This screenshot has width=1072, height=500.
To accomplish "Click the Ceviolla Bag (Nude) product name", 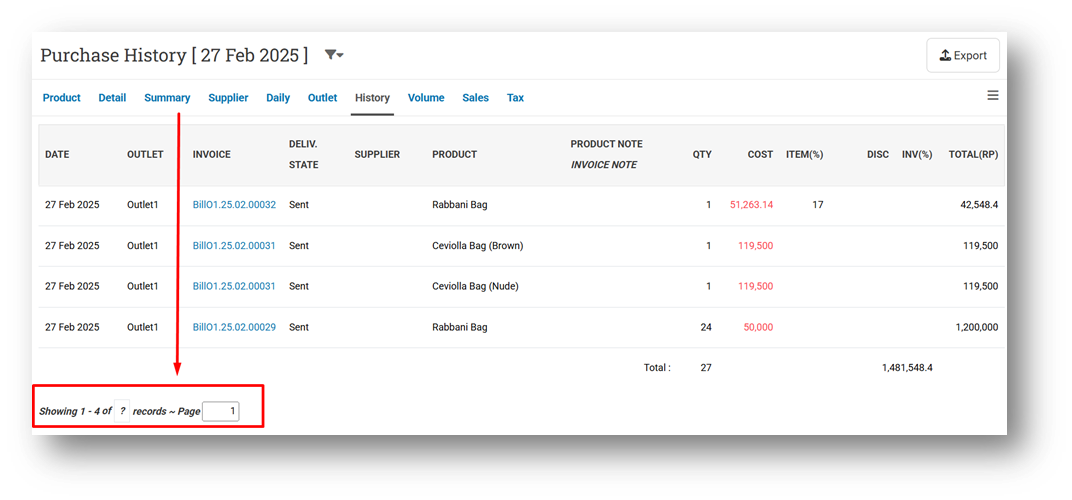I will click(475, 286).
